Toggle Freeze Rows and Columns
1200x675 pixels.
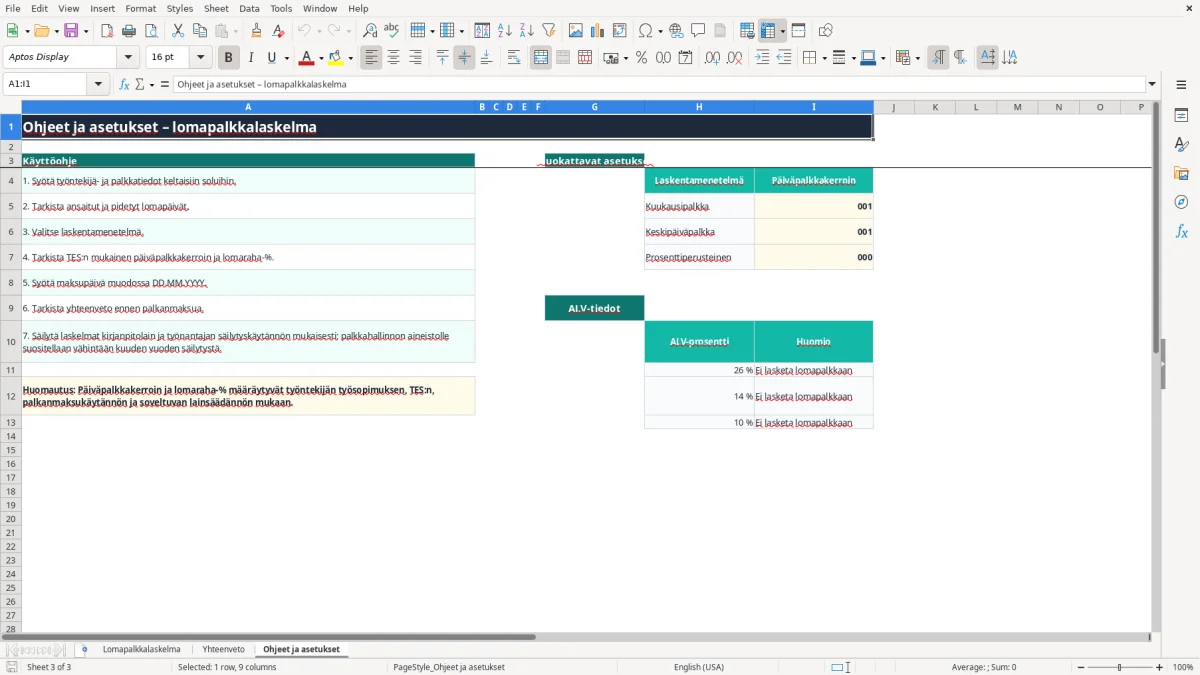point(768,31)
